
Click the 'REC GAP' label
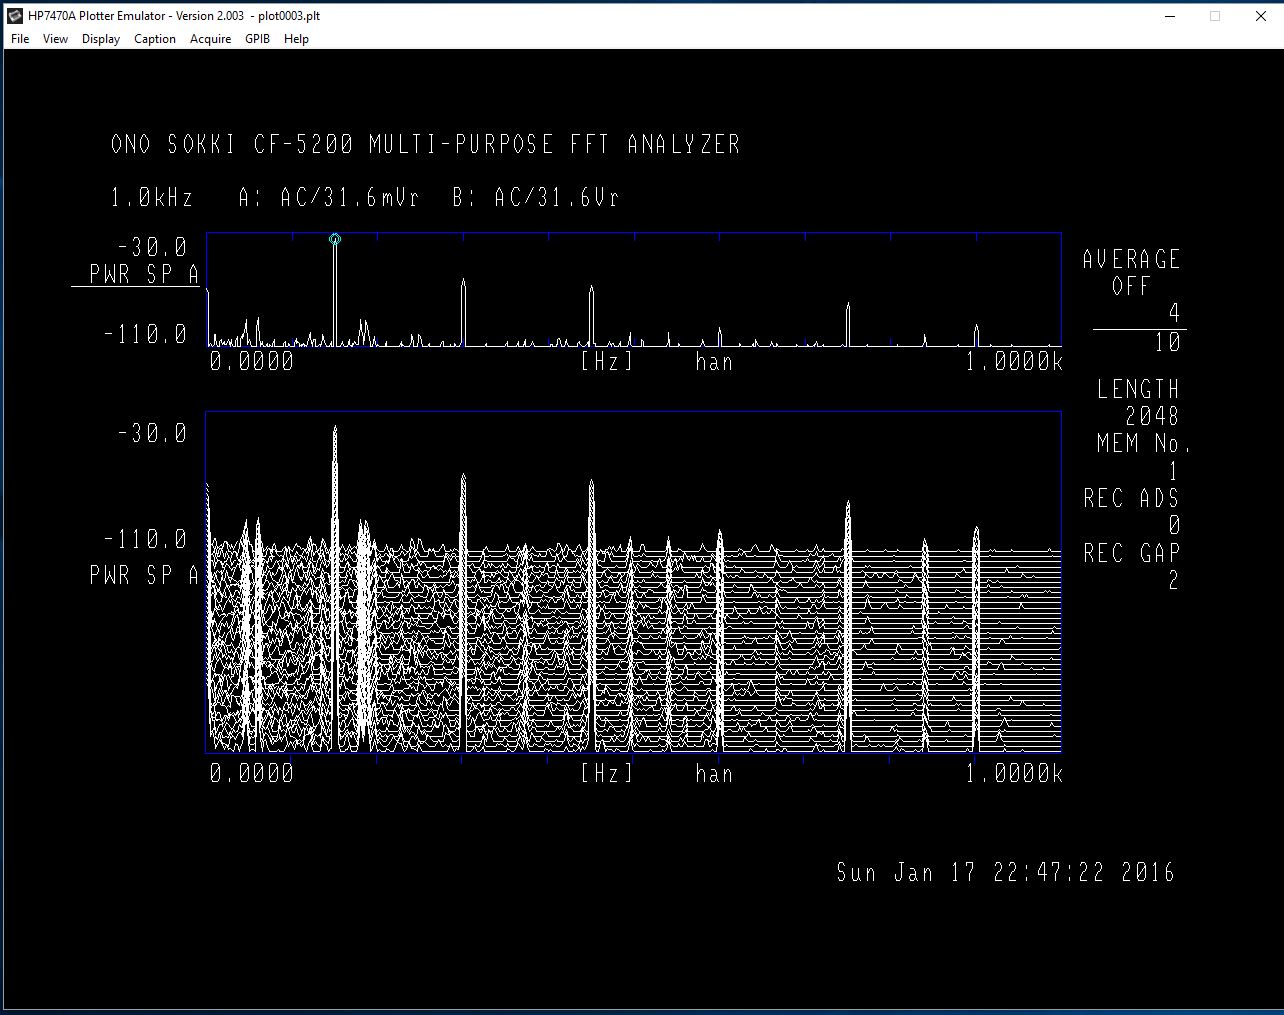point(1131,553)
